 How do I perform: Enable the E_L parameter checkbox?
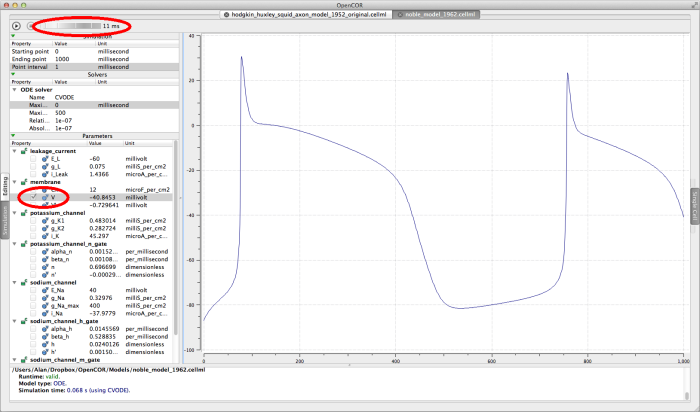(x=33, y=158)
